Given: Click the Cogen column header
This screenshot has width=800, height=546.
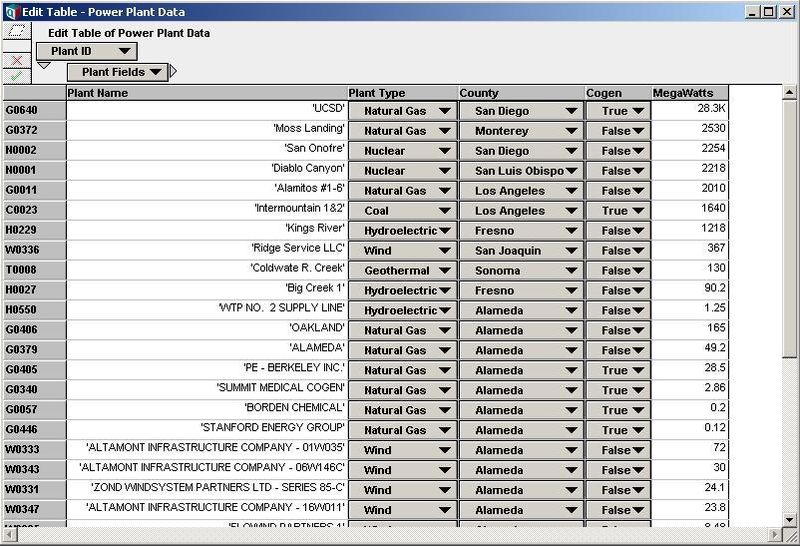Looking at the screenshot, I should [618, 93].
